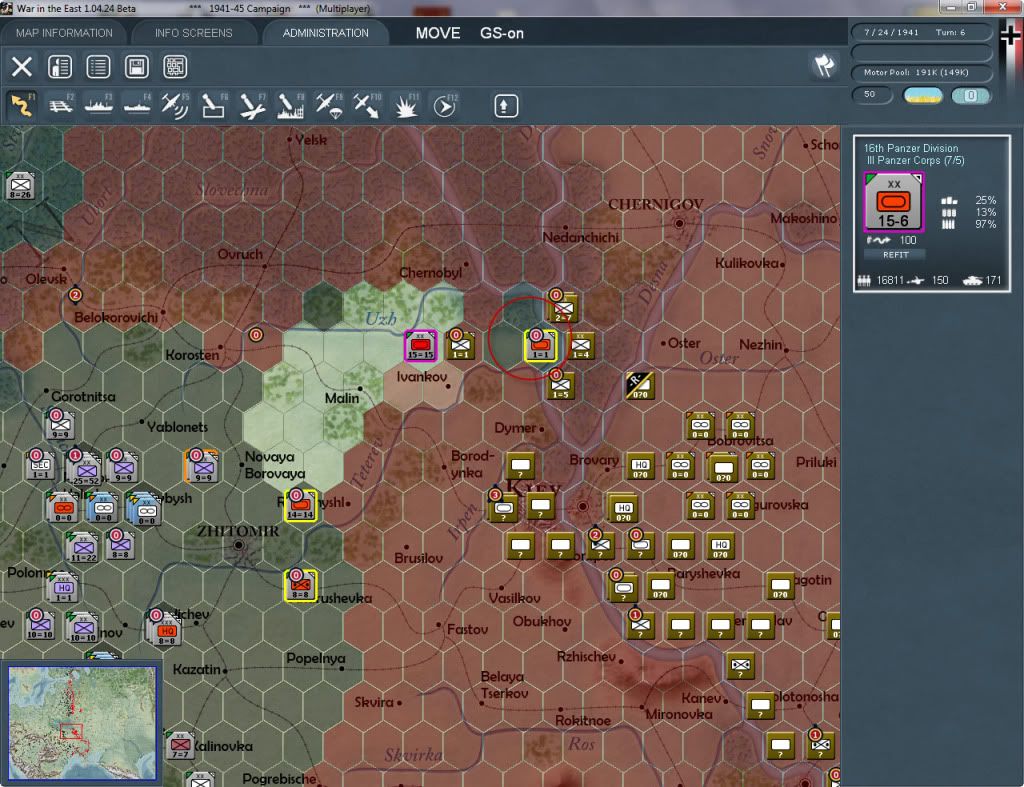
Task: Click the 50 value pill
Action: click(x=872, y=95)
